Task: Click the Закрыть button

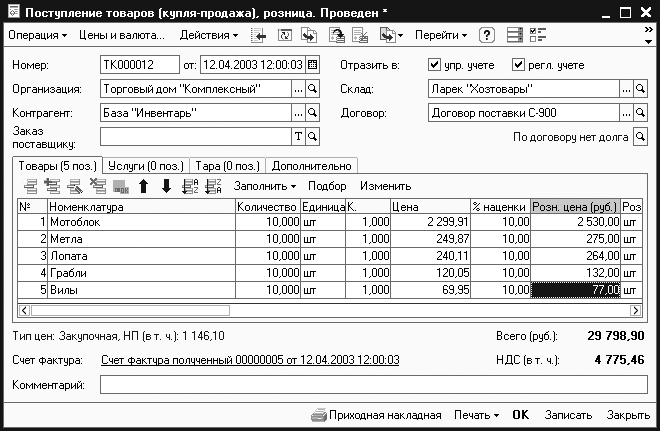Action: [628, 415]
